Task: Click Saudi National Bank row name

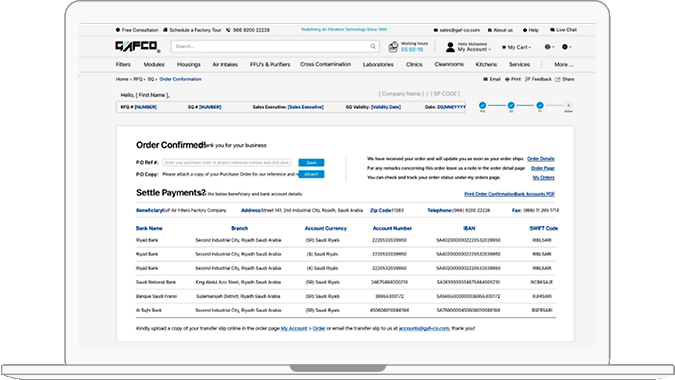Action: [x=156, y=282]
